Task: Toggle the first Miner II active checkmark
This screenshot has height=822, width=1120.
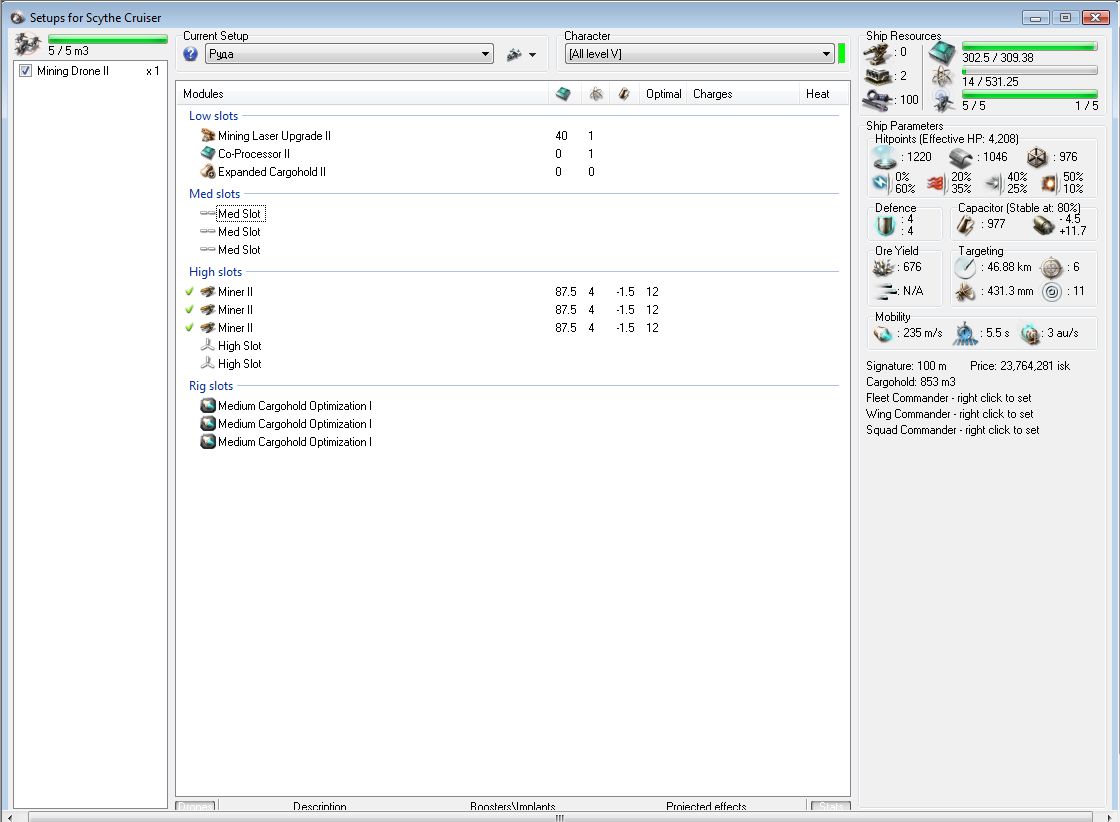Action: coord(189,291)
